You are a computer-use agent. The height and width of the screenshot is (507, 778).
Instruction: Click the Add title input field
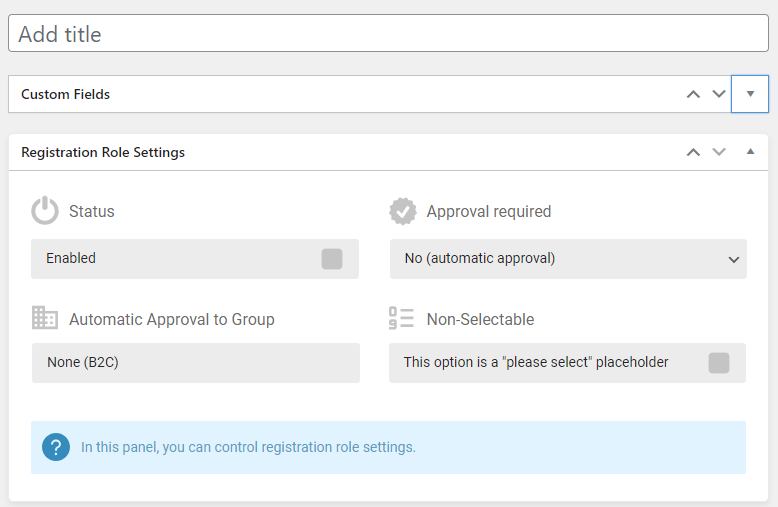388,34
